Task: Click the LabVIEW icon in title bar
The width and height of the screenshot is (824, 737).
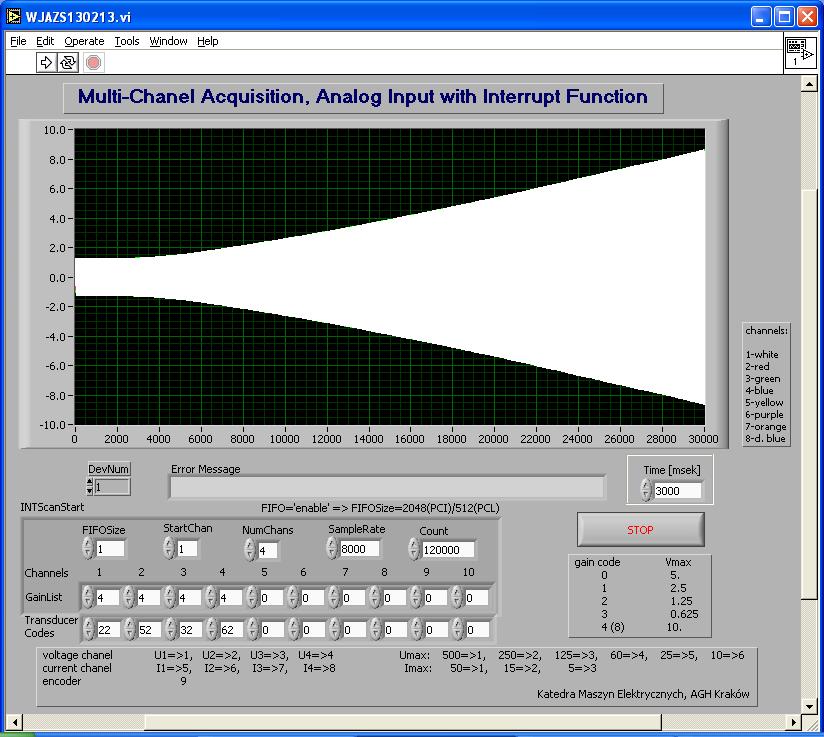Action: (x=14, y=16)
